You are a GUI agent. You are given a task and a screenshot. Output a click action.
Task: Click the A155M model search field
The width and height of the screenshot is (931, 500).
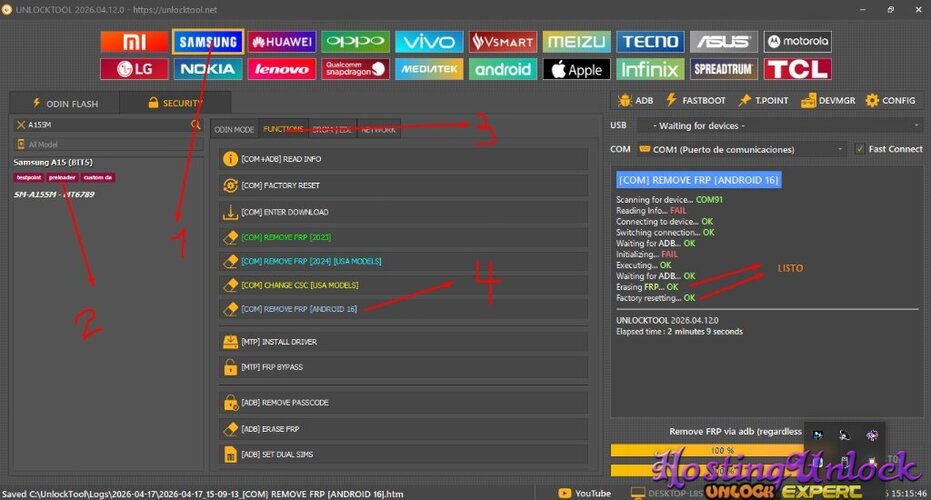point(107,125)
